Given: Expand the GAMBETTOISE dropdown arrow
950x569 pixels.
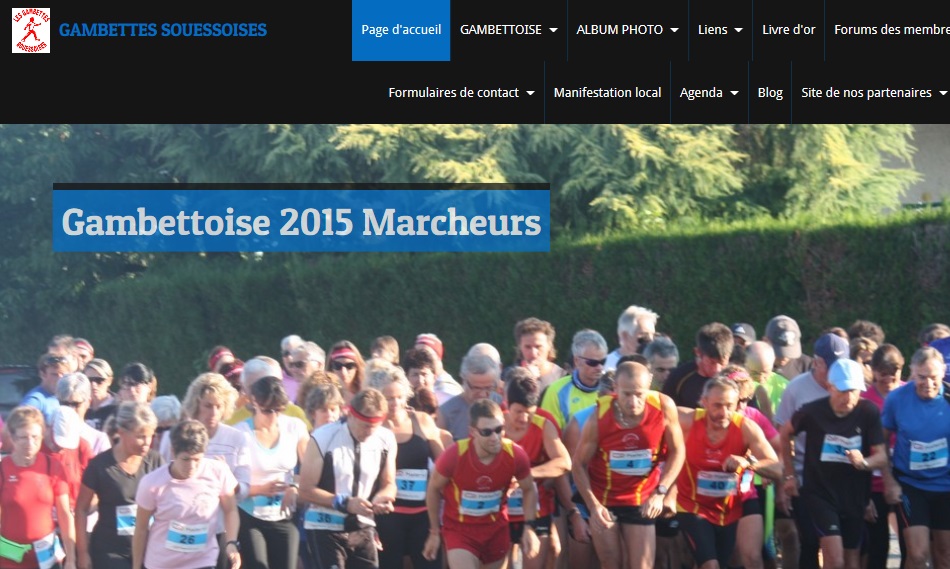Looking at the screenshot, I should point(553,30).
